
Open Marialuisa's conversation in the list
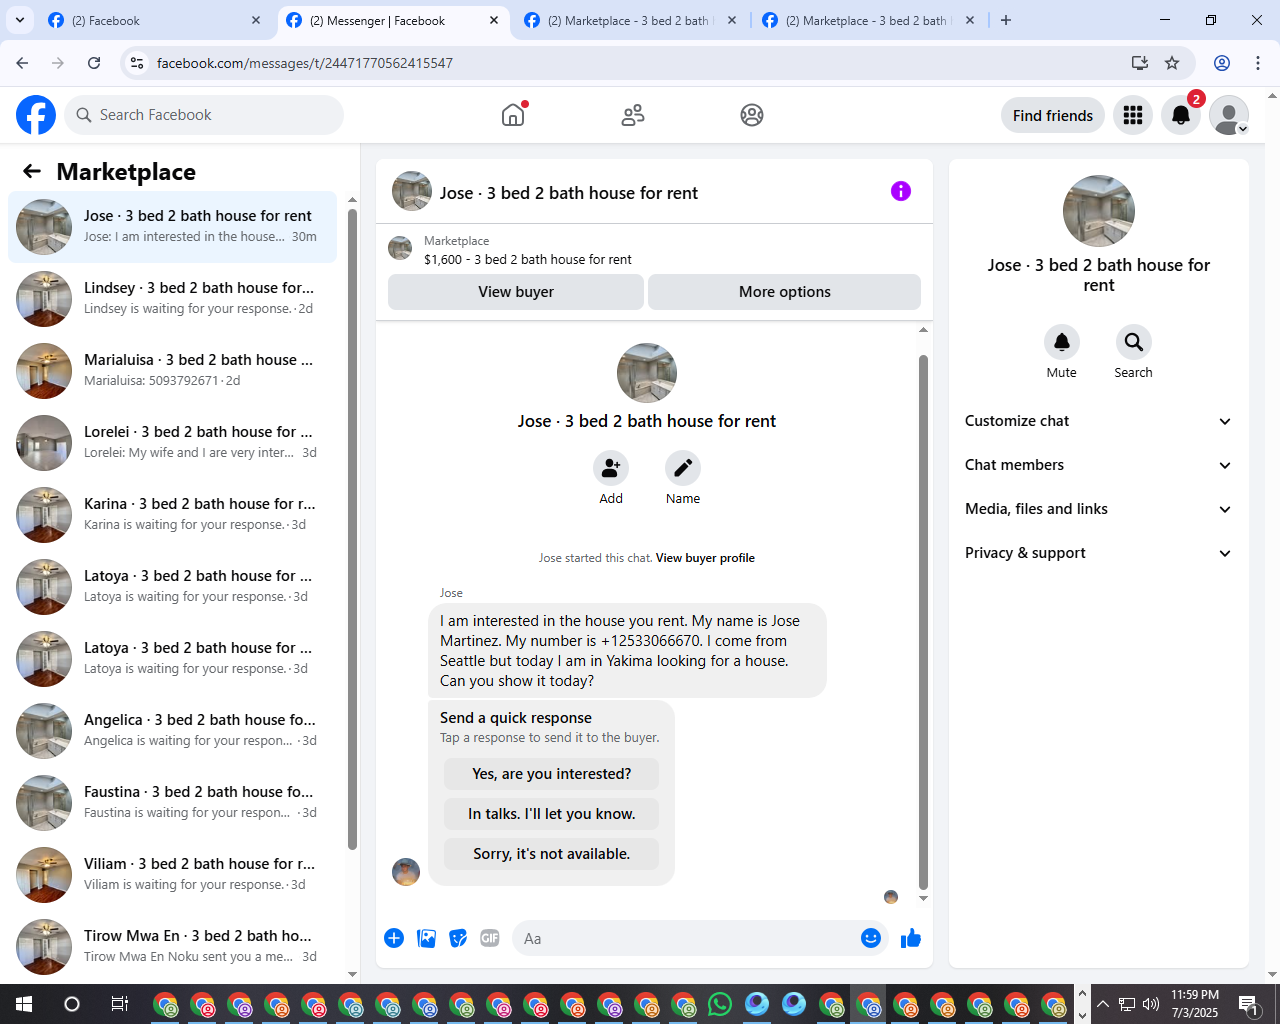coord(172,371)
